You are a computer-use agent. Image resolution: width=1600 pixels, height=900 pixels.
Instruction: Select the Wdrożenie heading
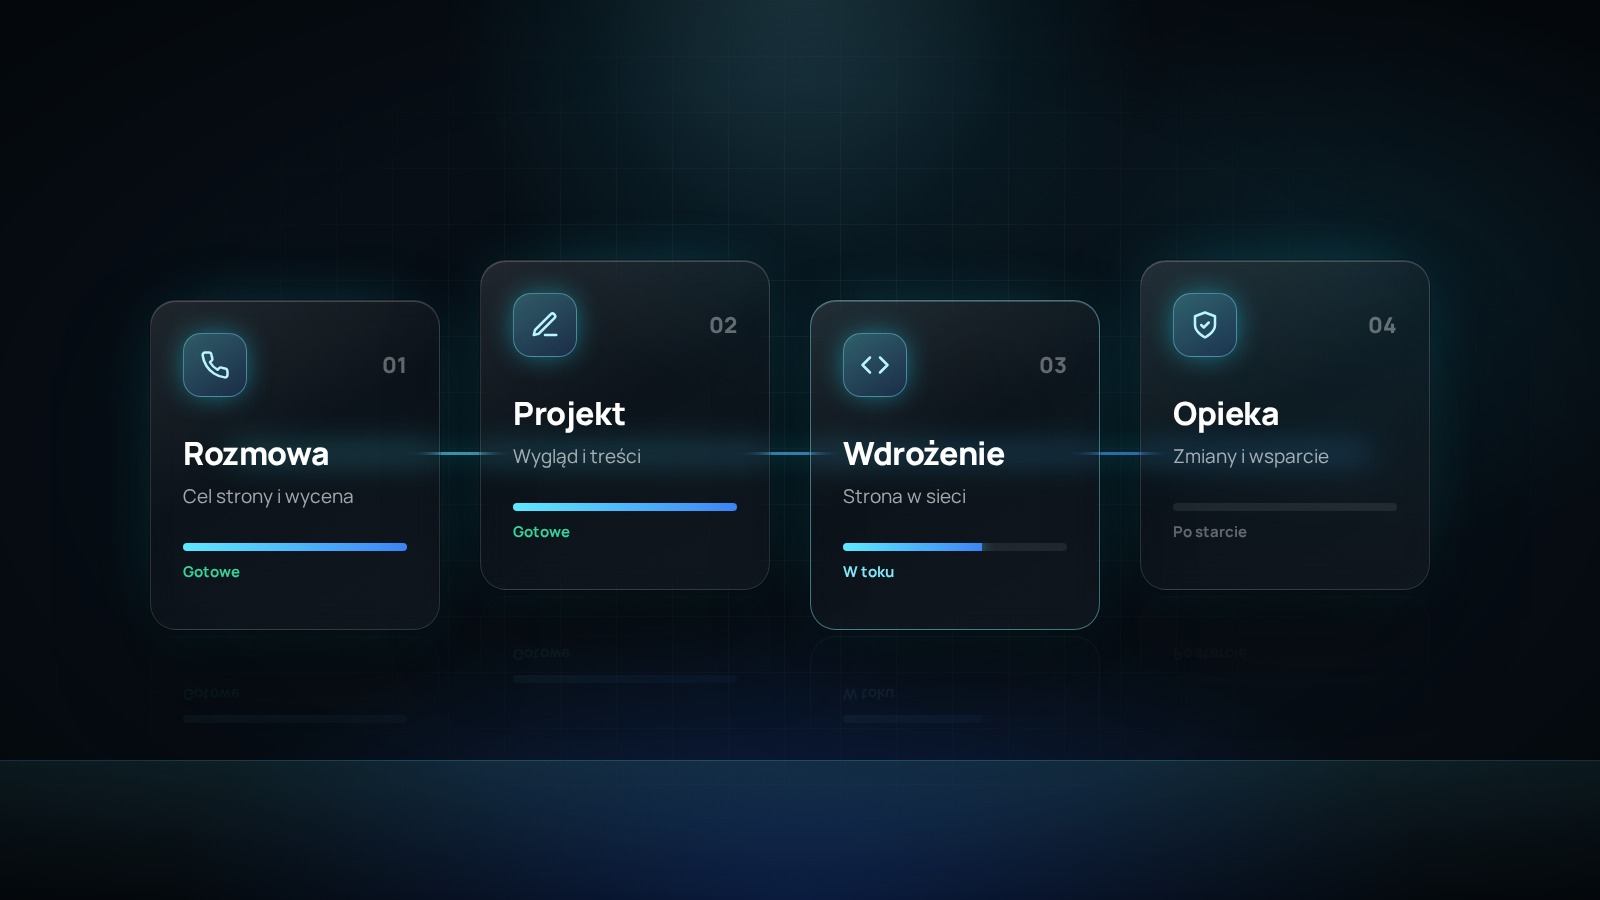click(924, 454)
